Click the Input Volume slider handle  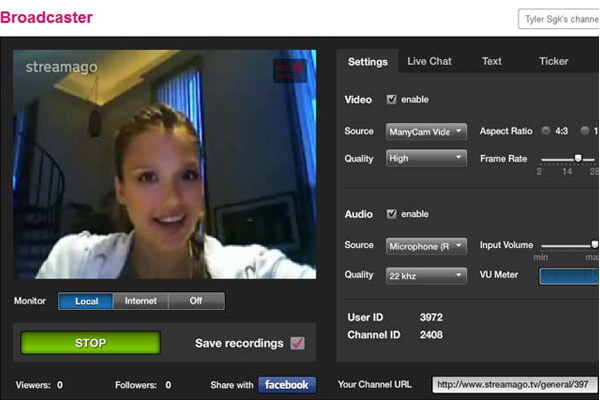(595, 244)
